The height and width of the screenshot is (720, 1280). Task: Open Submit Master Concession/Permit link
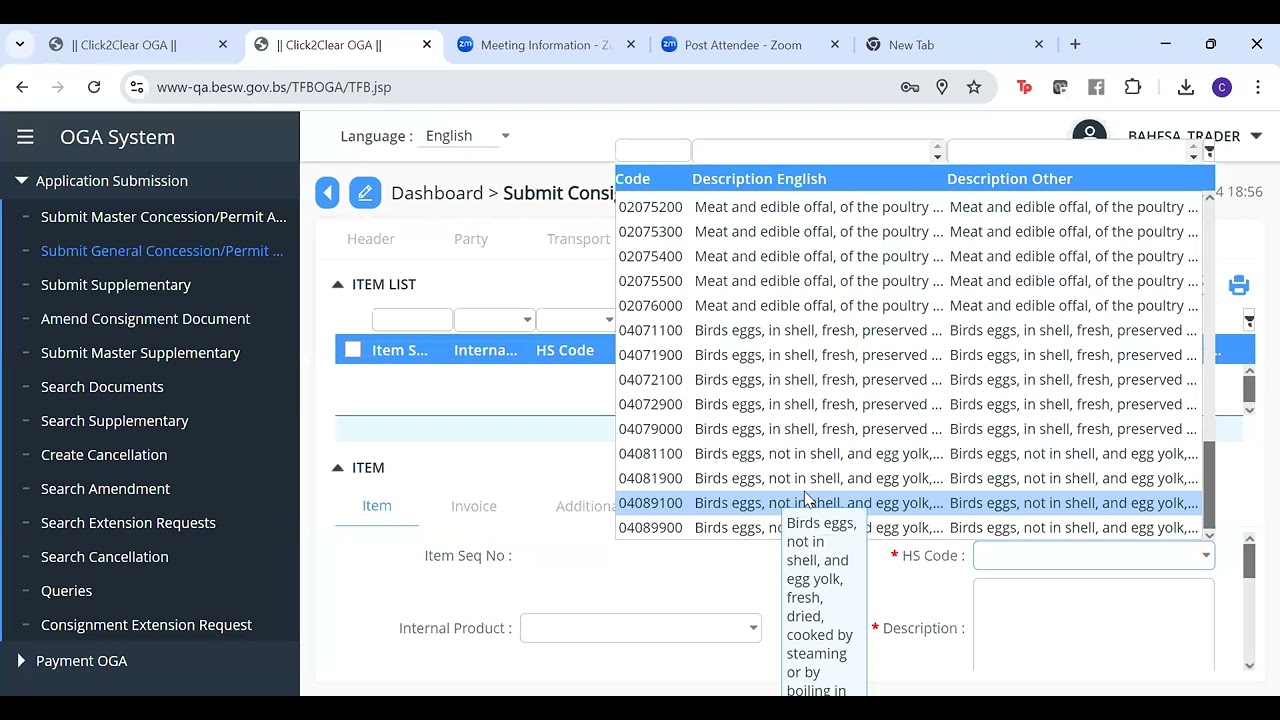point(164,217)
